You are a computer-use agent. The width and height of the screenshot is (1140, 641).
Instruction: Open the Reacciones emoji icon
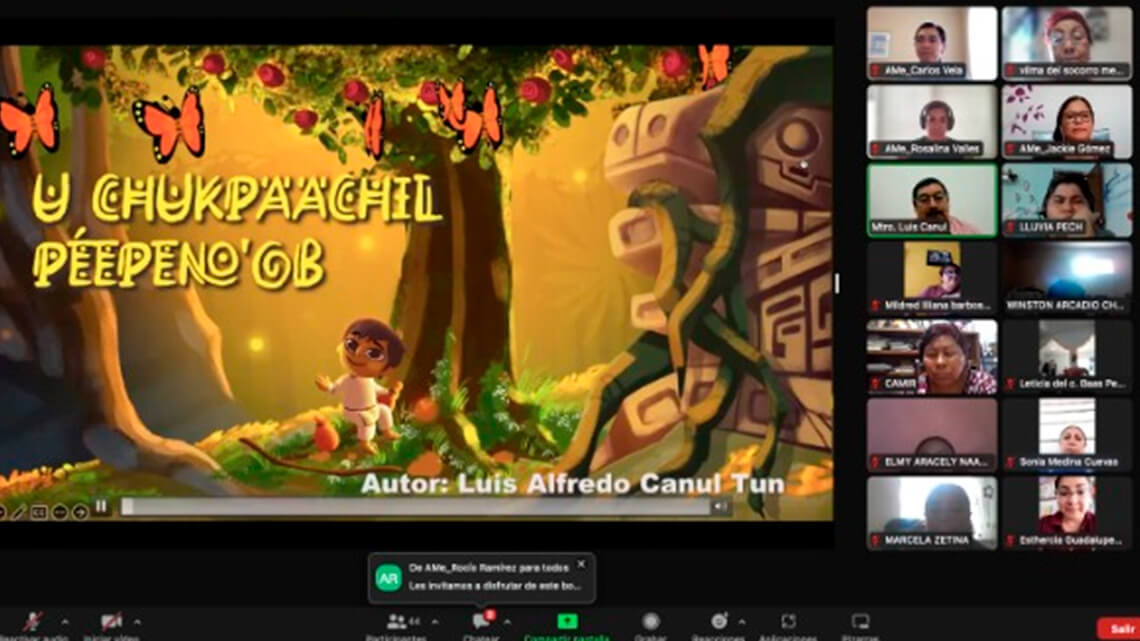[x=718, y=622]
